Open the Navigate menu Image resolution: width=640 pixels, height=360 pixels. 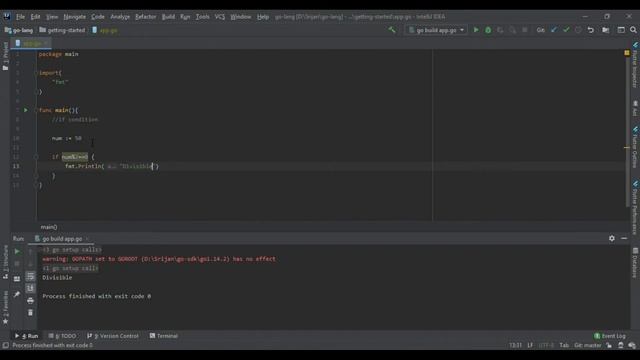pyautogui.click(x=75, y=17)
